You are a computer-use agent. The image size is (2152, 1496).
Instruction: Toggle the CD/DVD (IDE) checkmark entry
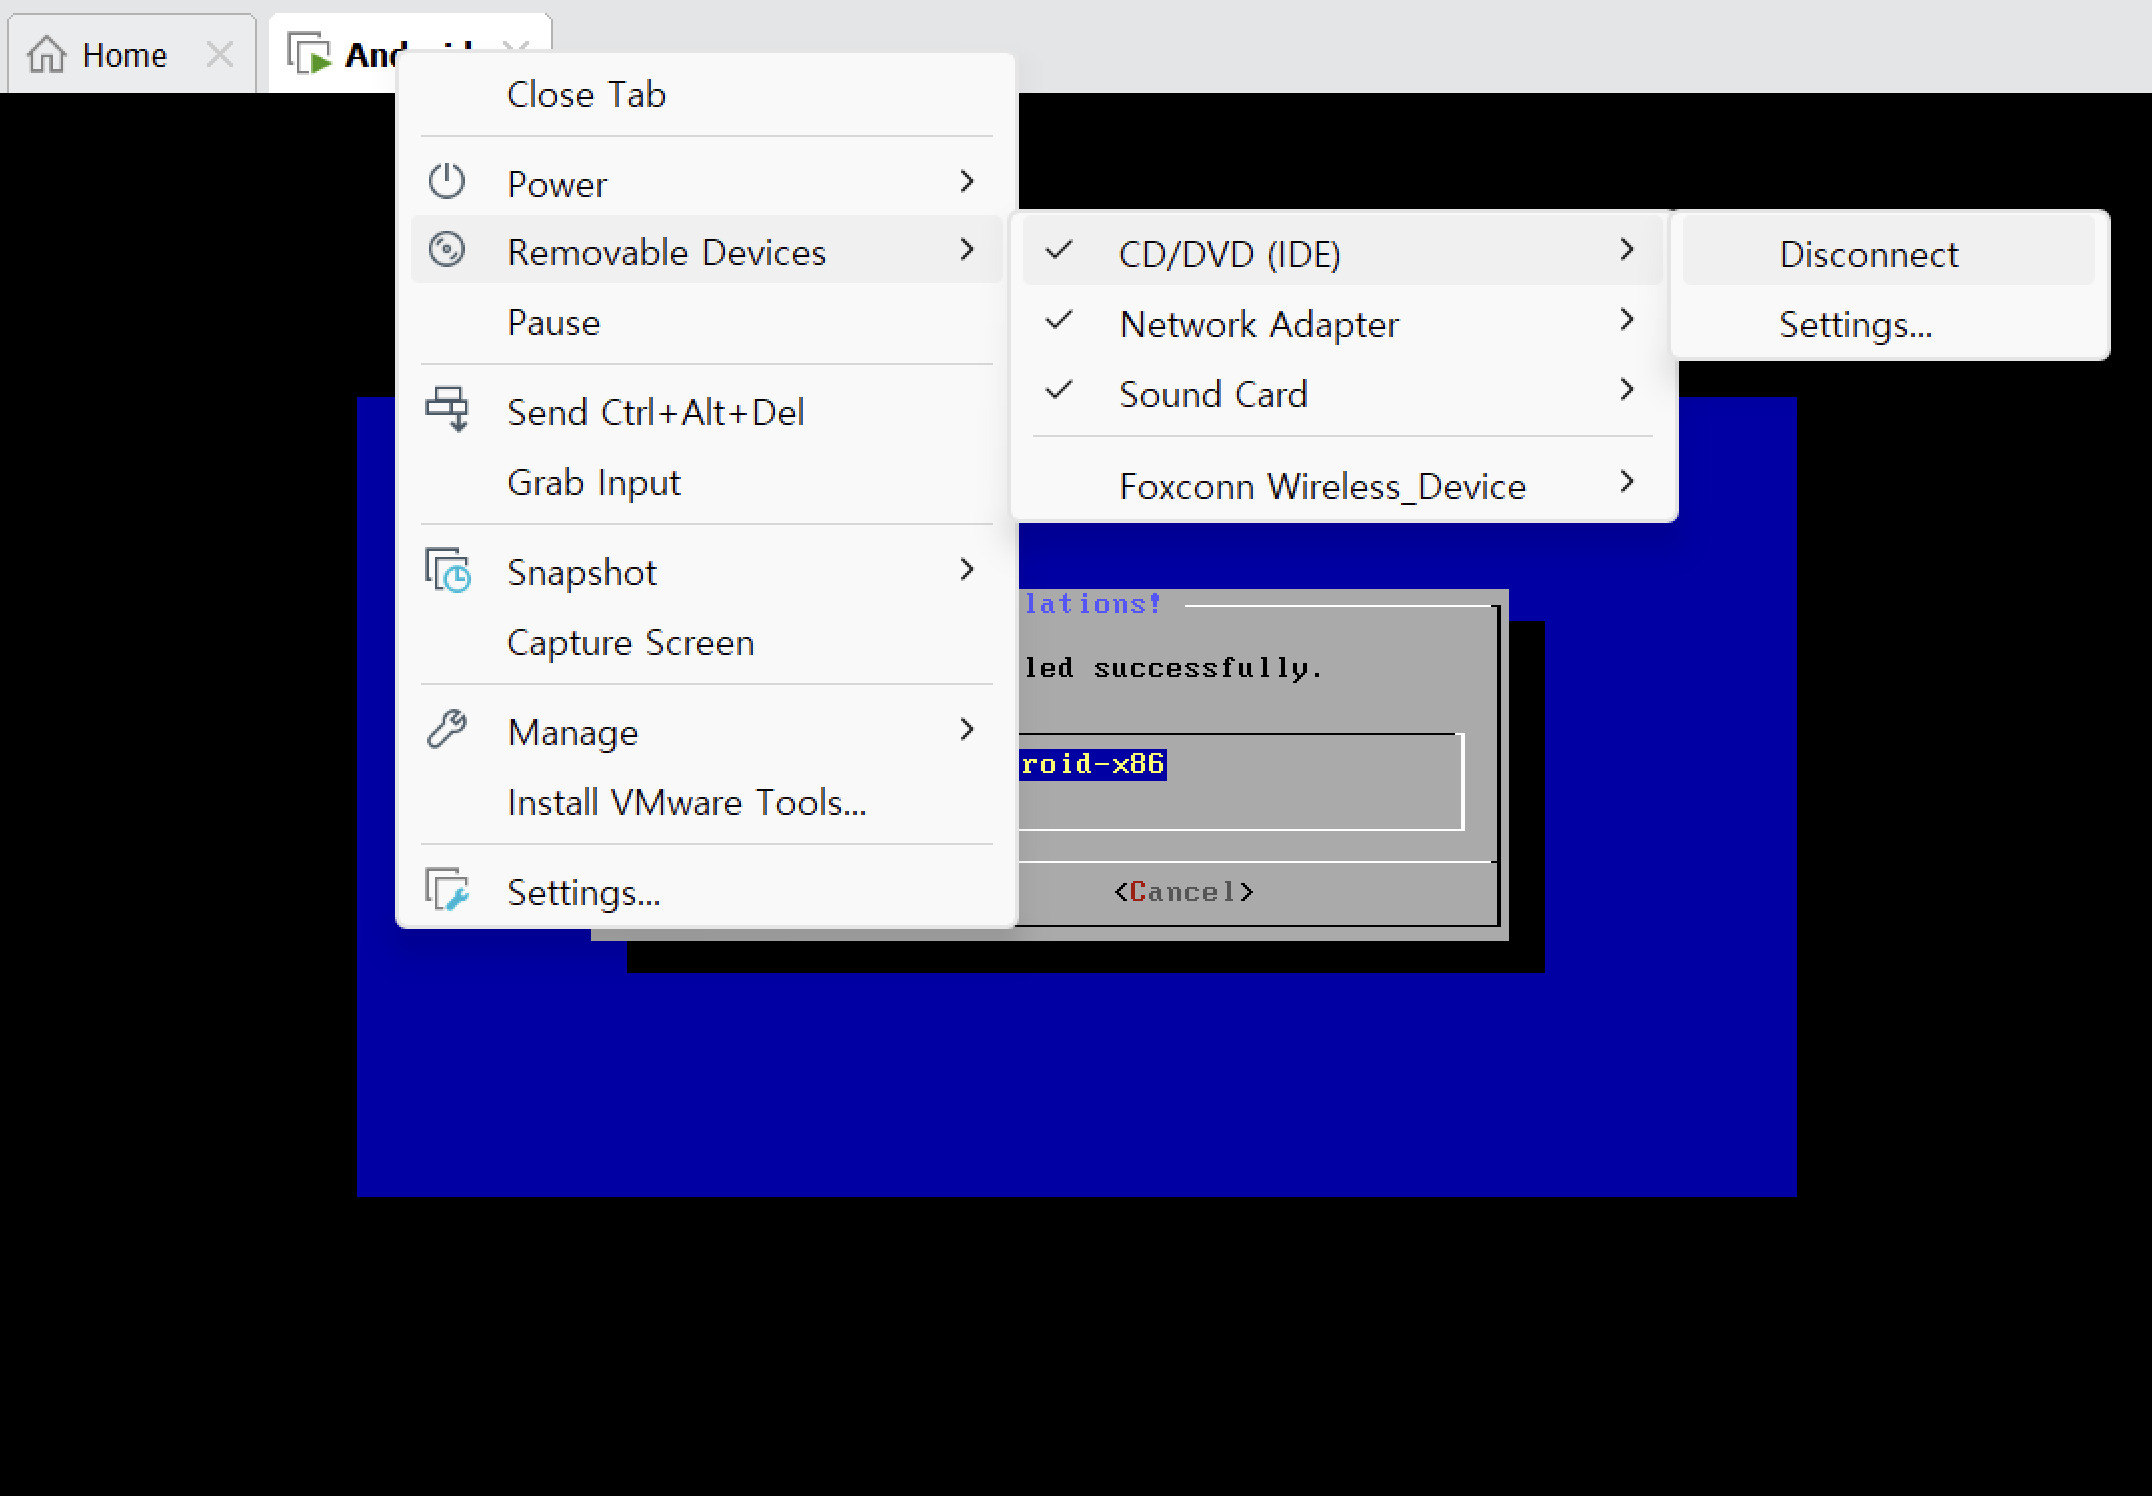(1228, 254)
